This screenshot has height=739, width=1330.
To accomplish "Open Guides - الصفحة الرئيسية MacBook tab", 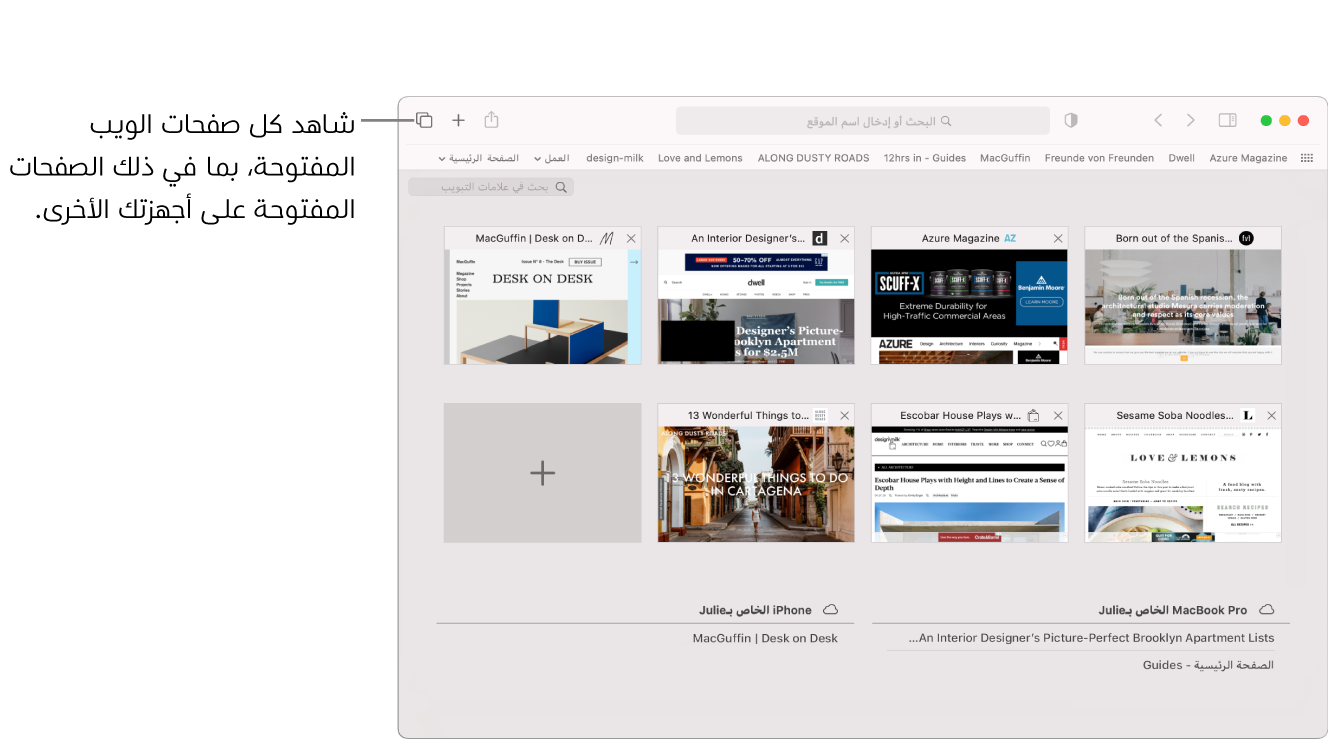I will coord(1208,665).
